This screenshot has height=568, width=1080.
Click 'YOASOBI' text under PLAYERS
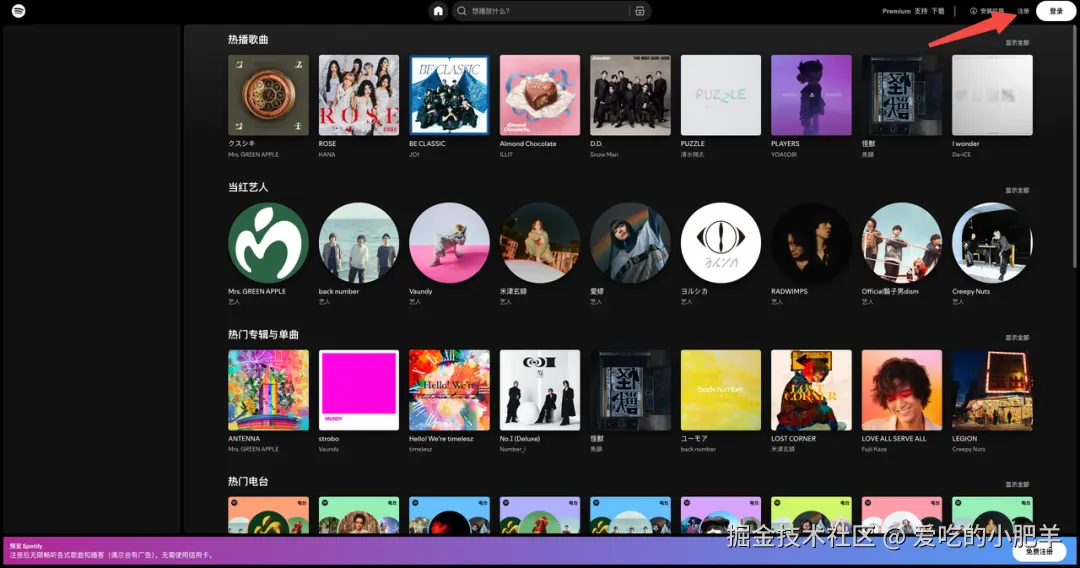784,155
